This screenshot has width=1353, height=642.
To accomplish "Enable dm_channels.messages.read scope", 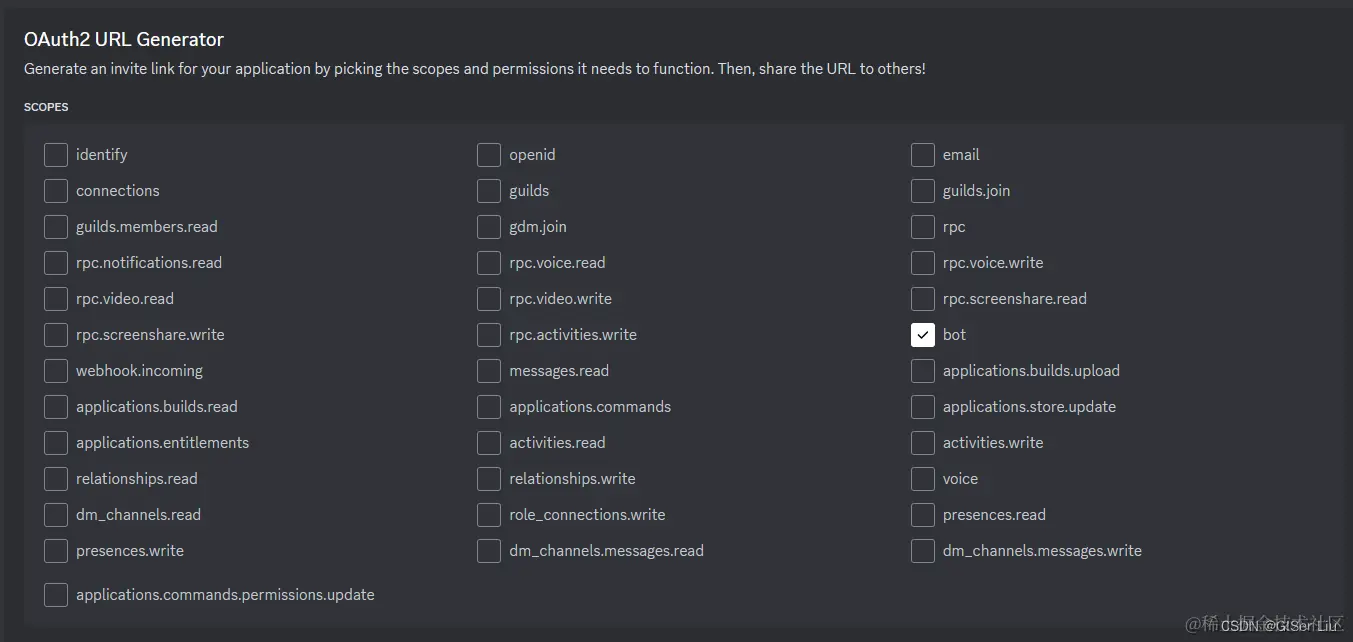I will pos(489,551).
